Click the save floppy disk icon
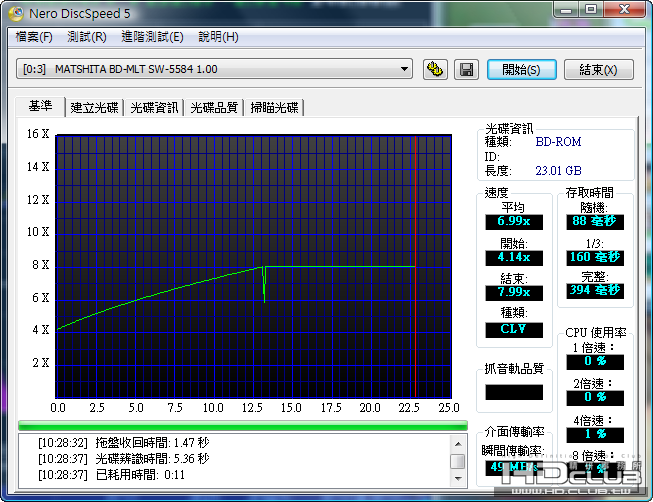Screen dimensions: 653x502 point(466,69)
